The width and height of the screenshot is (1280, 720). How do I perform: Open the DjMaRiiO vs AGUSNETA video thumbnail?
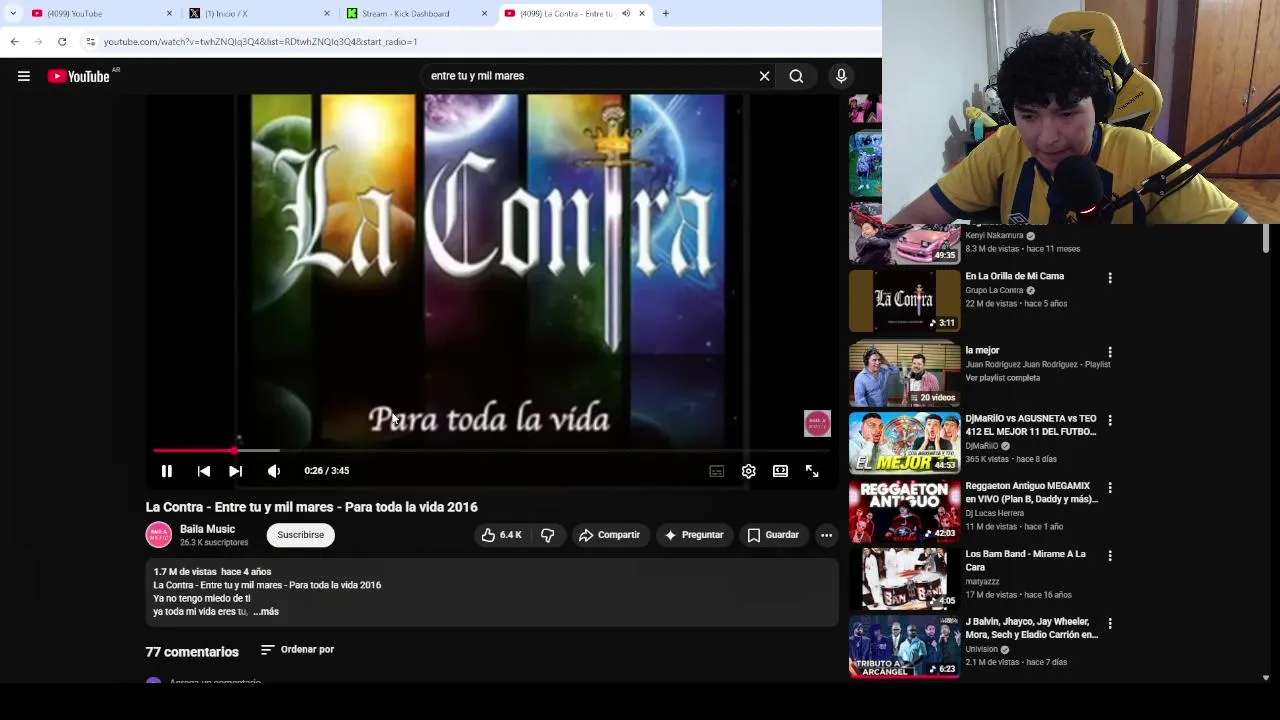[x=904, y=442]
